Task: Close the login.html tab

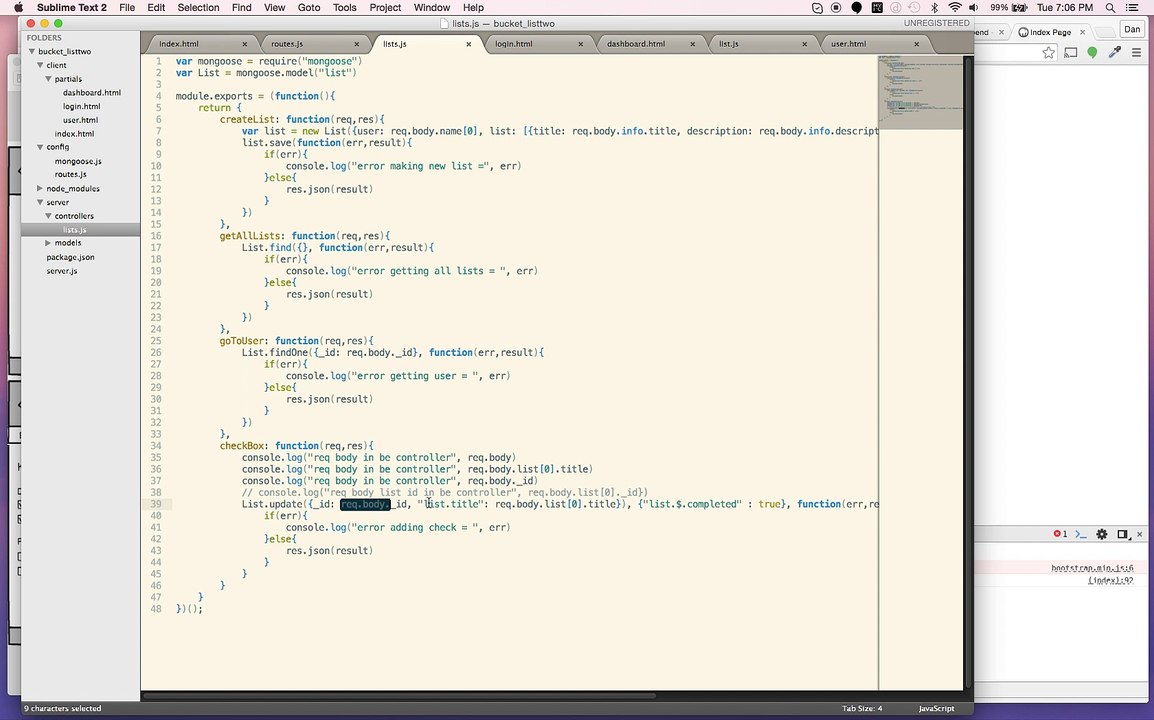Action: pyautogui.click(x=580, y=44)
